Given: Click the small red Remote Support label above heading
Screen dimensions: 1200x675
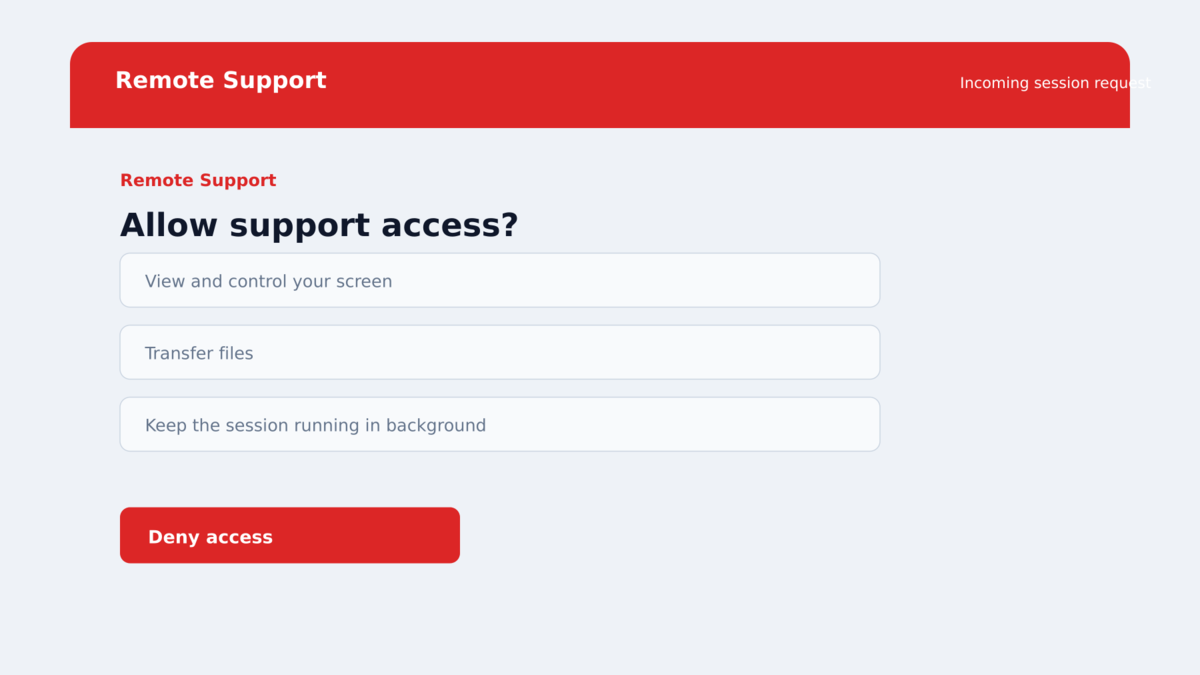Looking at the screenshot, I should click(198, 180).
